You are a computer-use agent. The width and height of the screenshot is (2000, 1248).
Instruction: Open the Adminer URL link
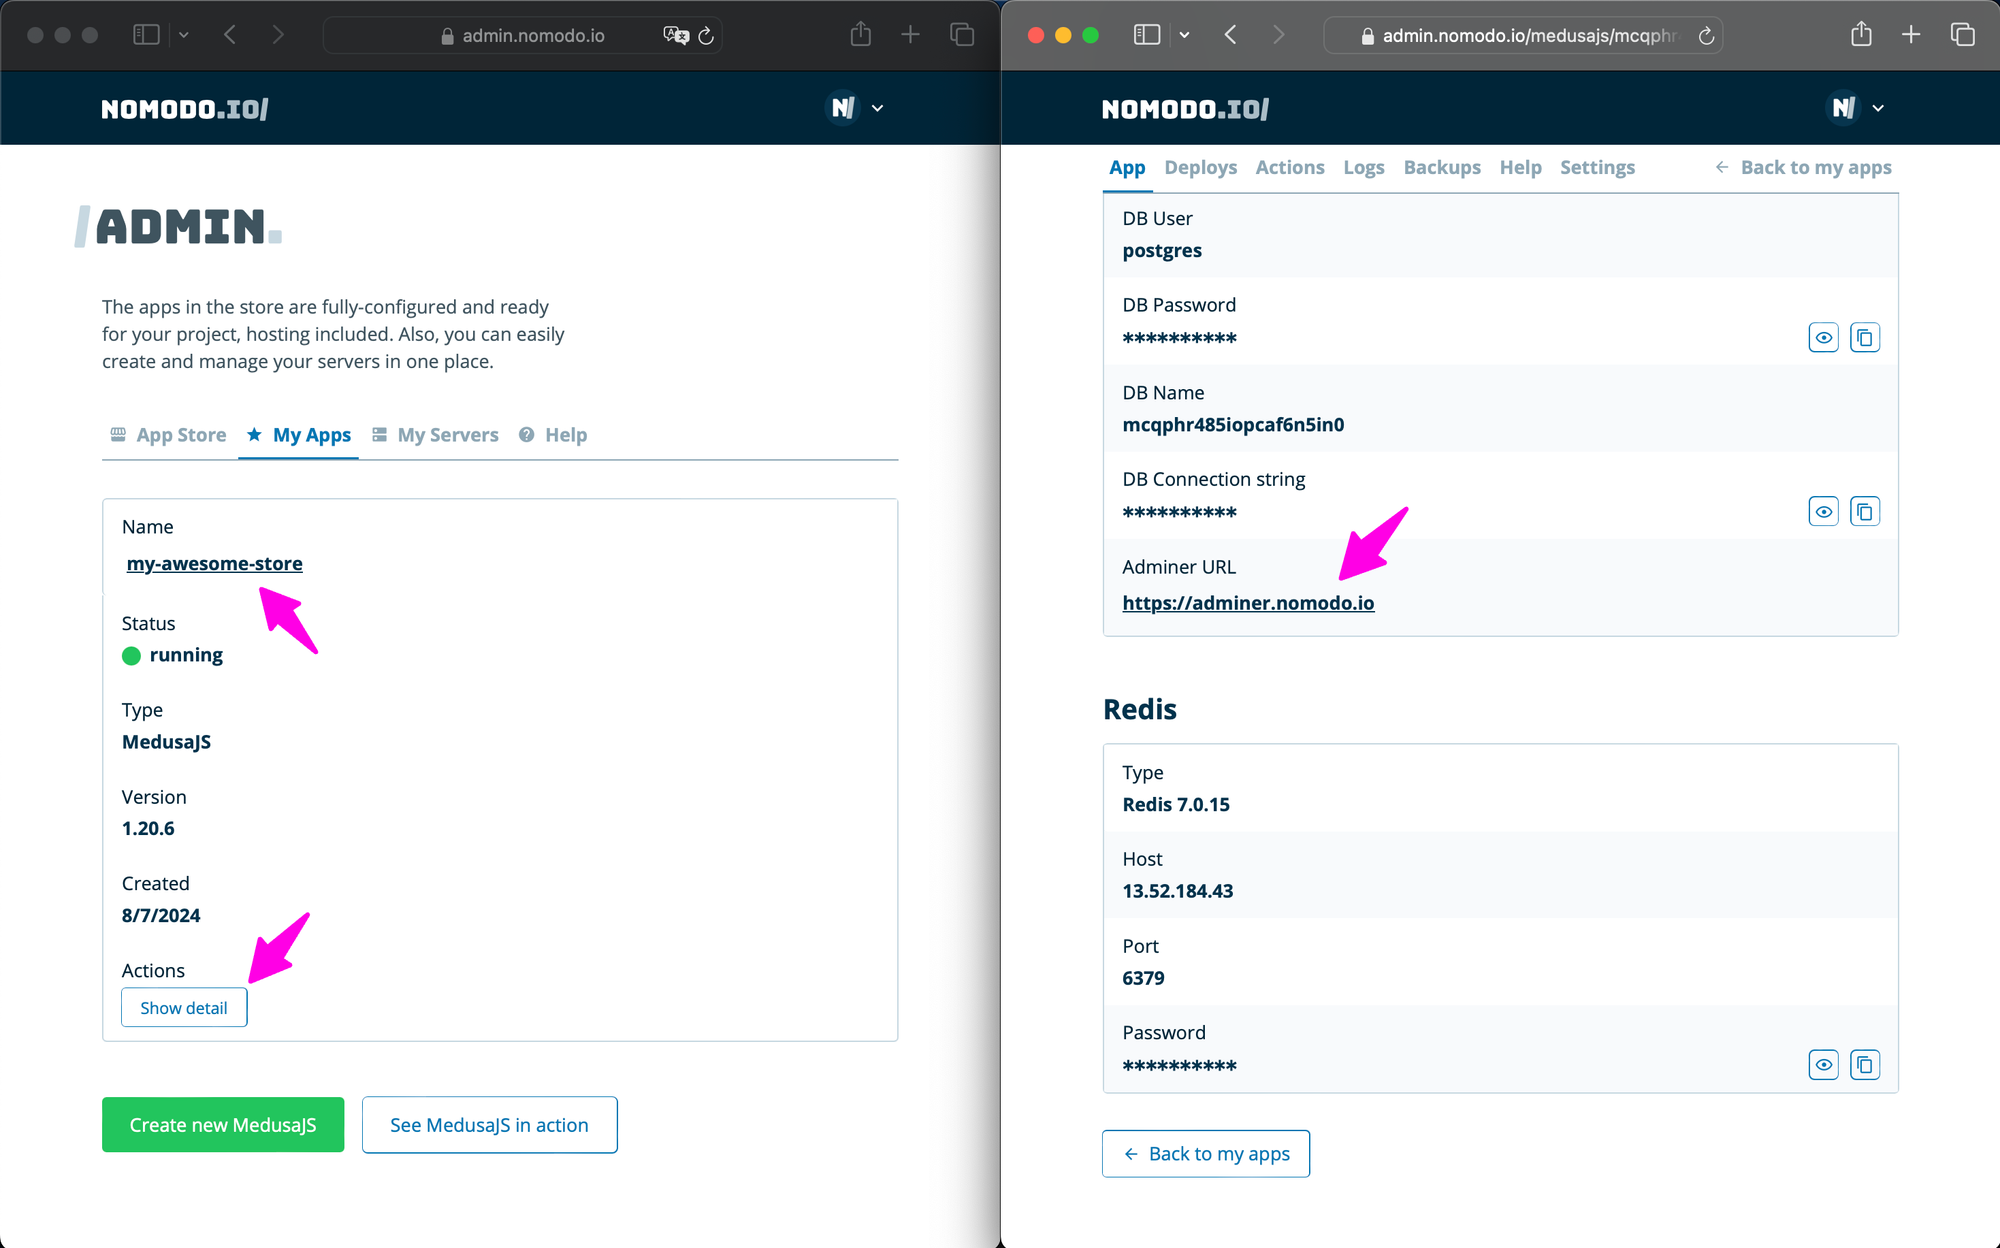1248,603
